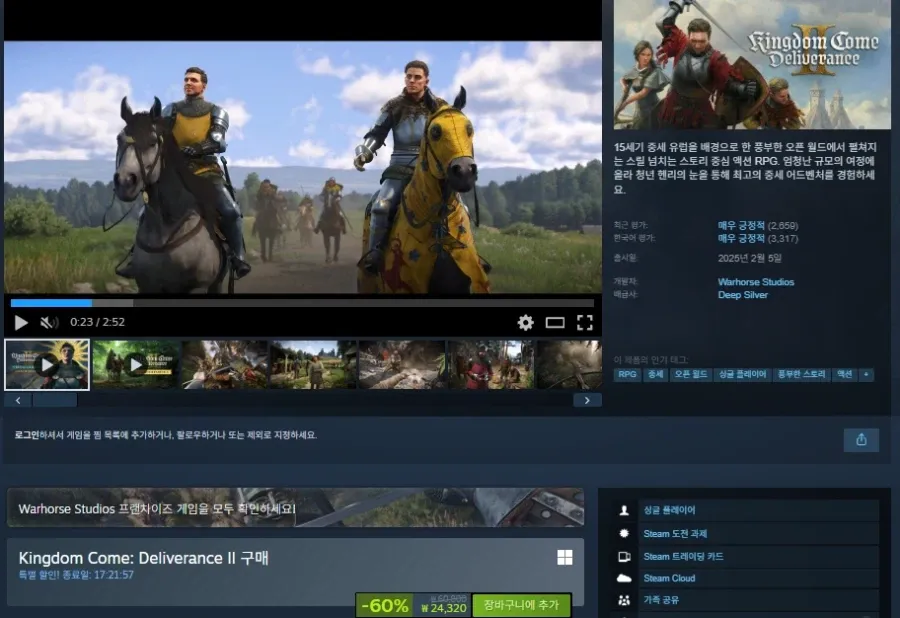Click the thumbnail strip scrollbar handle

point(55,400)
